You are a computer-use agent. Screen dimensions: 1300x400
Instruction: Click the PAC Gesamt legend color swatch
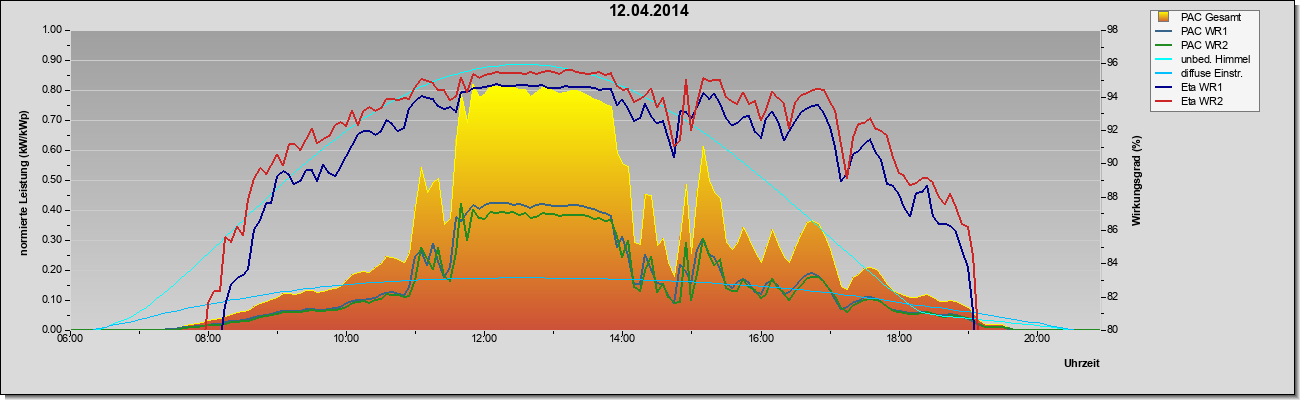coord(1165,17)
